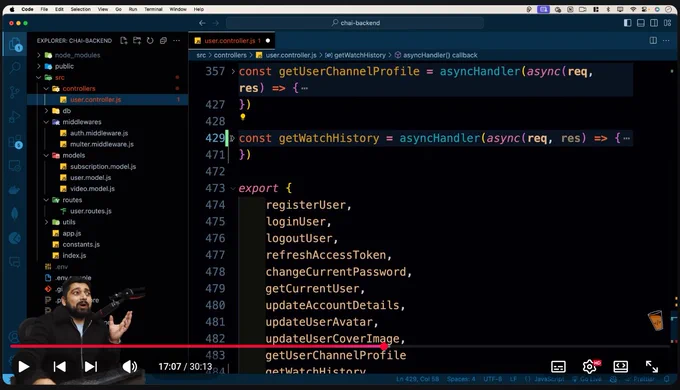Switch video to theater mode
The height and width of the screenshot is (390, 680).
click(x=621, y=367)
